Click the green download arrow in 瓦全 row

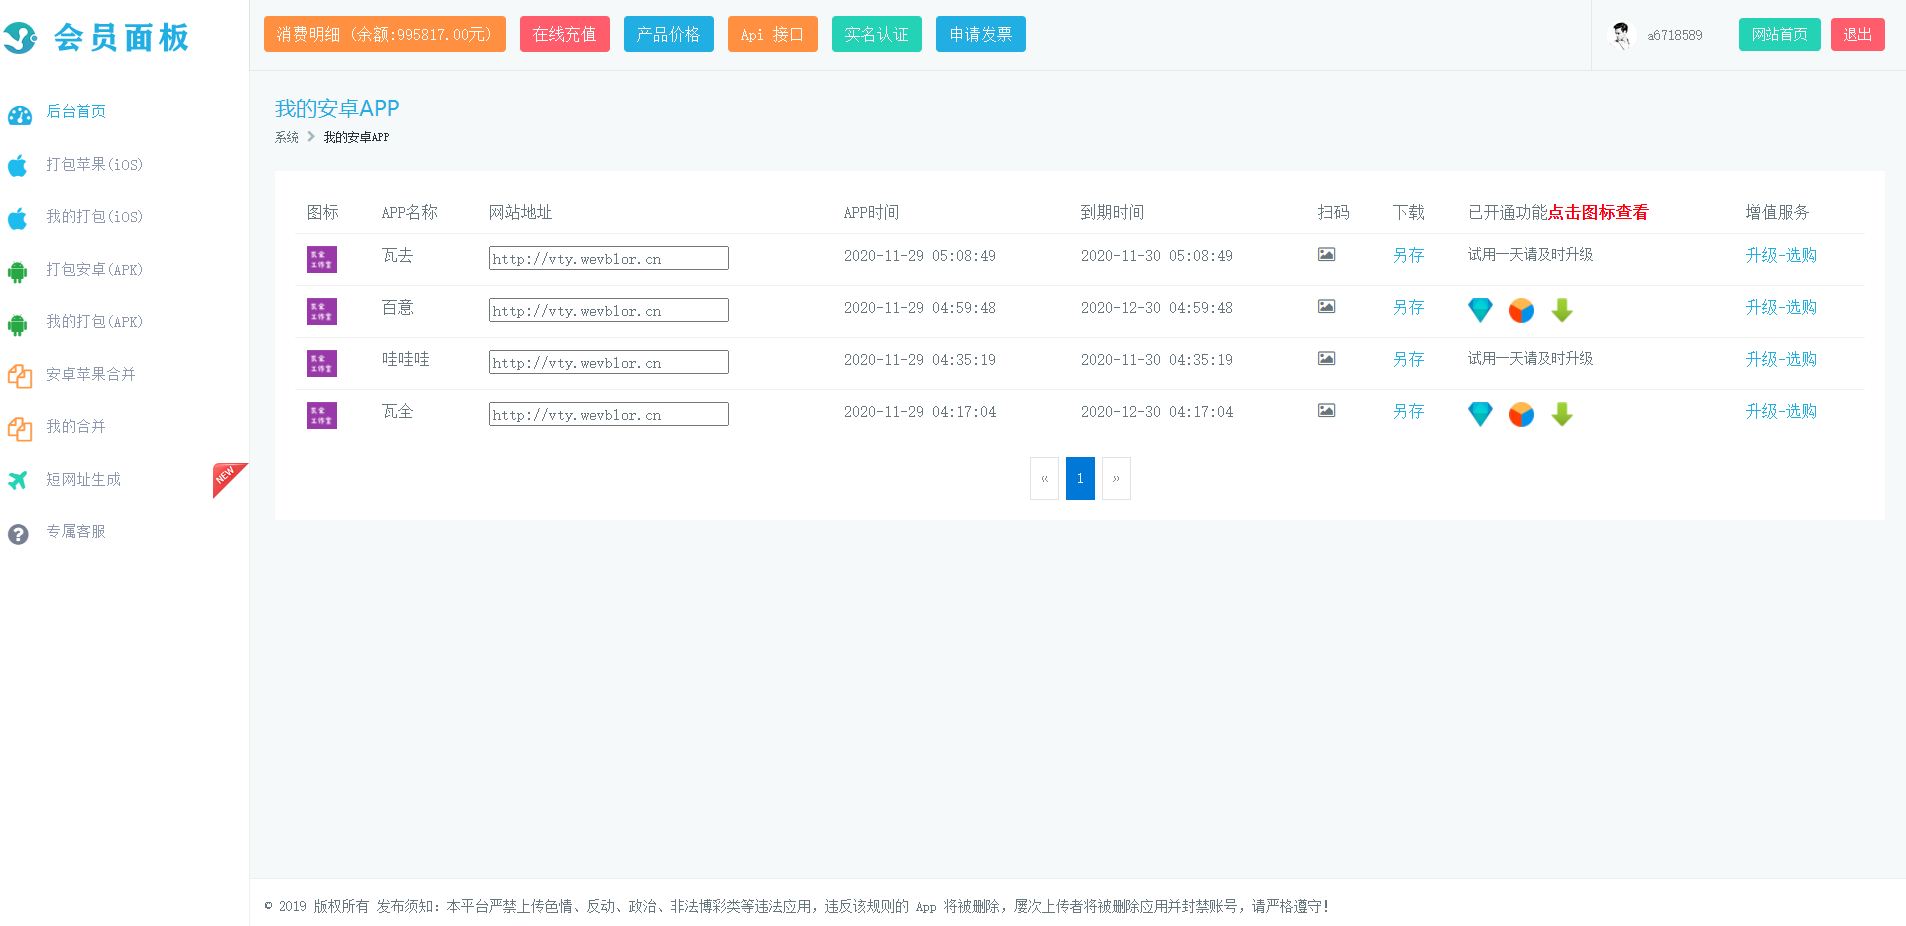[x=1562, y=414]
